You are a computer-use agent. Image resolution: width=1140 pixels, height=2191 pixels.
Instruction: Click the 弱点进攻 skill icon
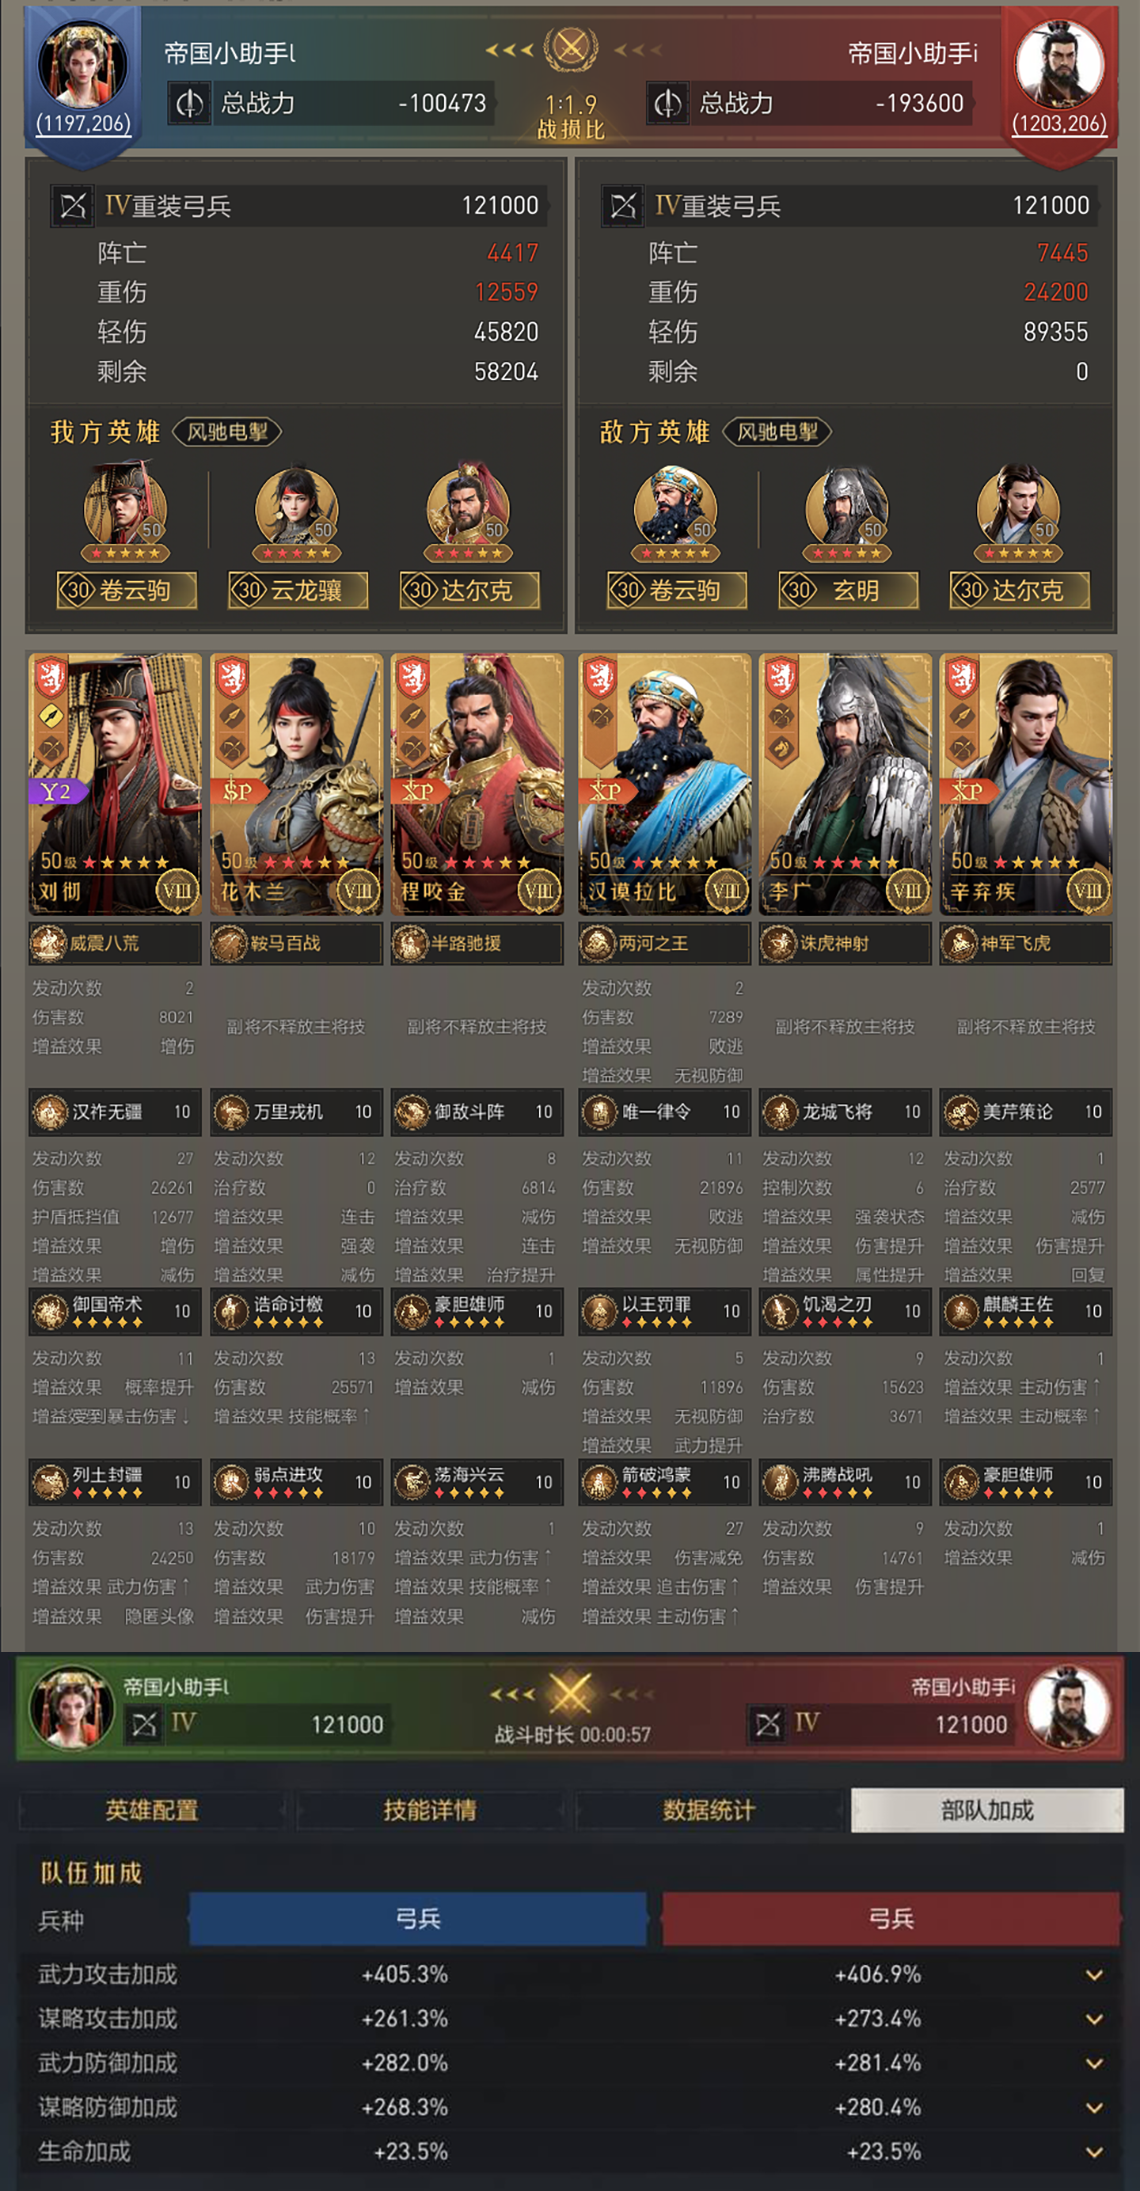[x=231, y=1482]
